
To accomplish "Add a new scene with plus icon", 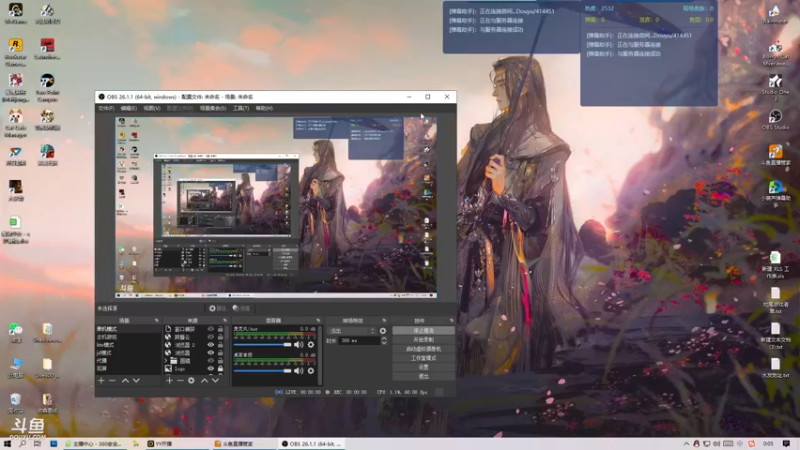I will pos(101,381).
